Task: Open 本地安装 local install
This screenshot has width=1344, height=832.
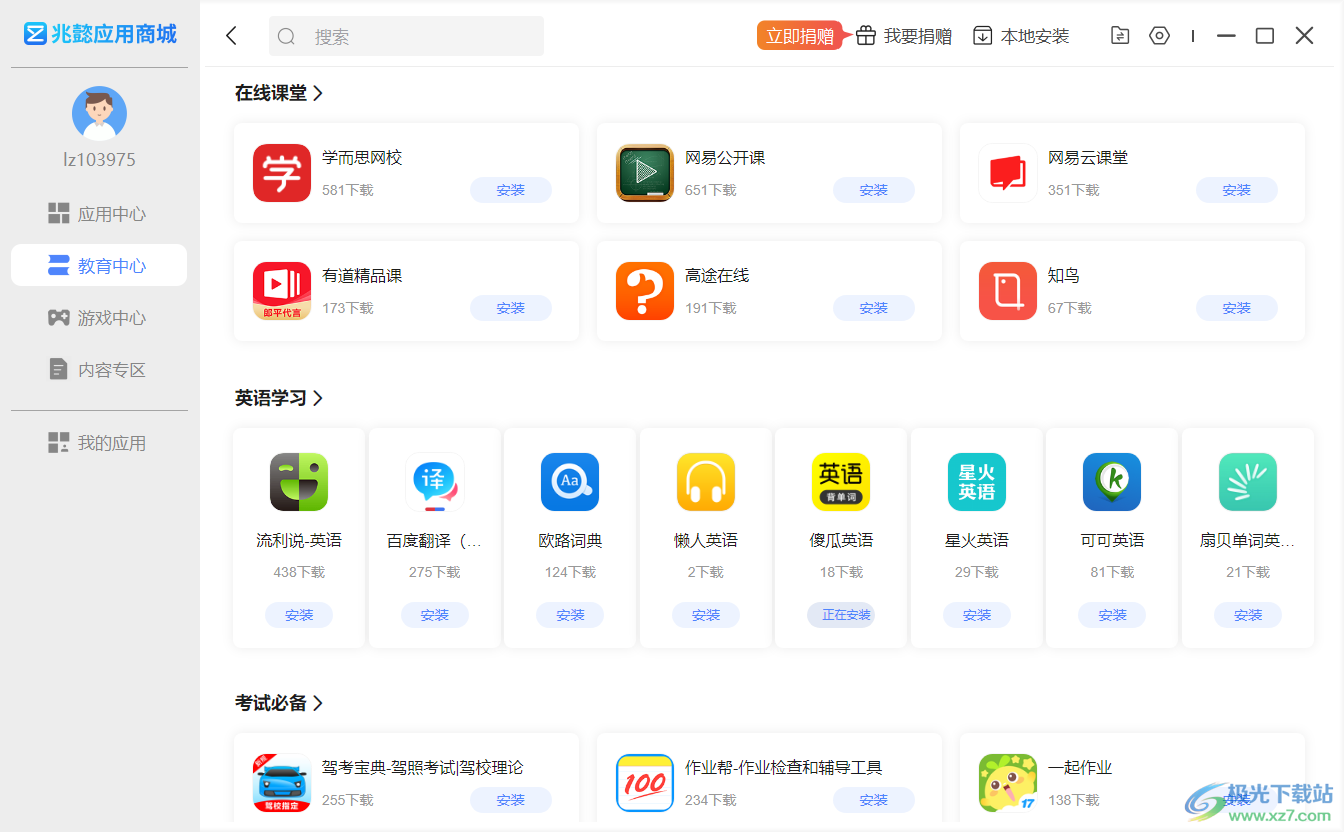Action: pyautogui.click(x=1021, y=36)
